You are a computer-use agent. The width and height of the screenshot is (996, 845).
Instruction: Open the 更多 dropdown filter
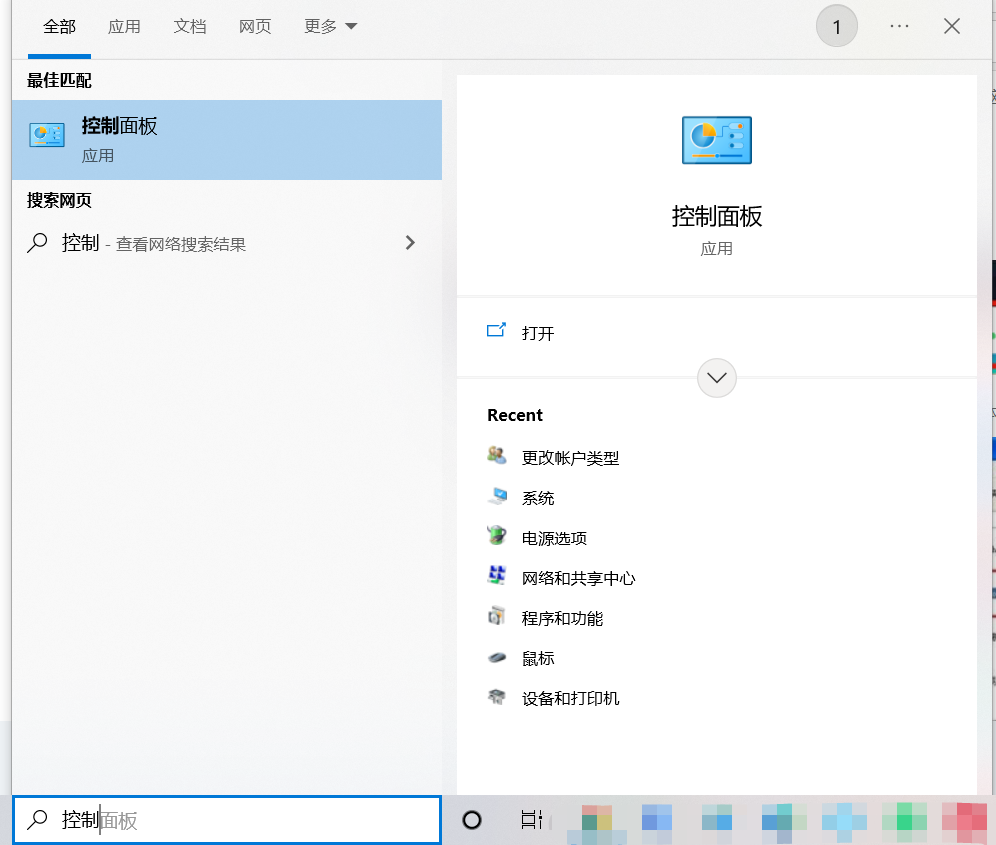[330, 27]
